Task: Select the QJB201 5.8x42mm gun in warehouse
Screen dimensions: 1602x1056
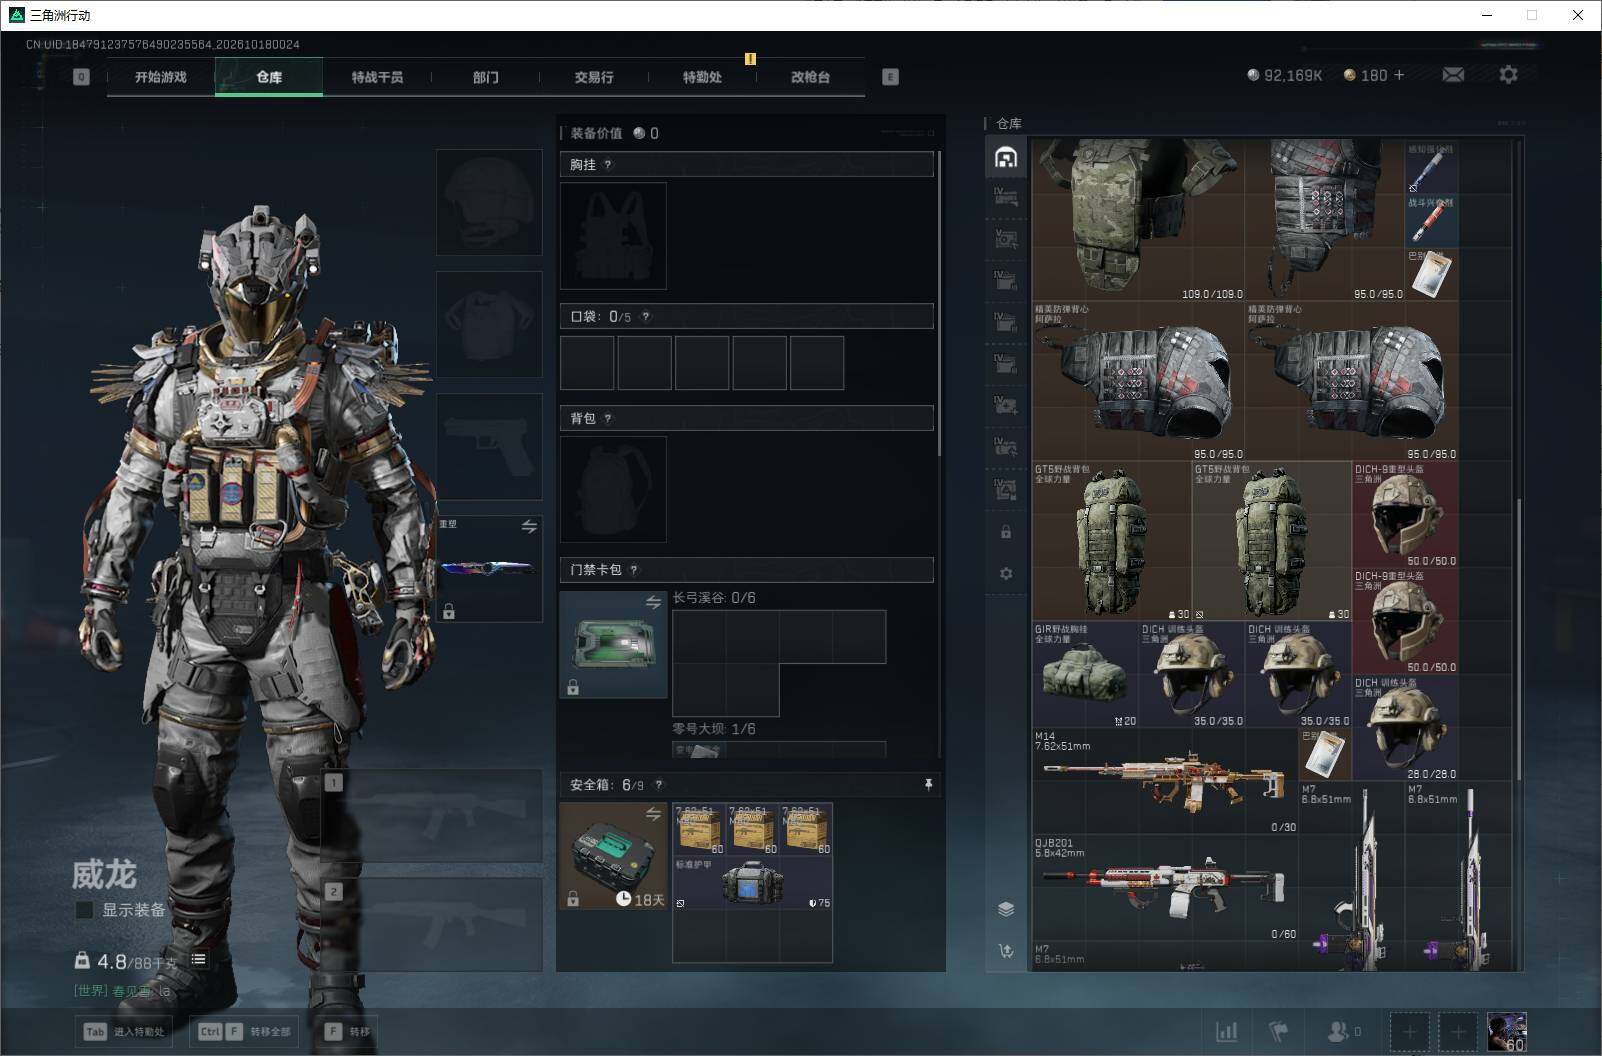Action: coord(1165,888)
